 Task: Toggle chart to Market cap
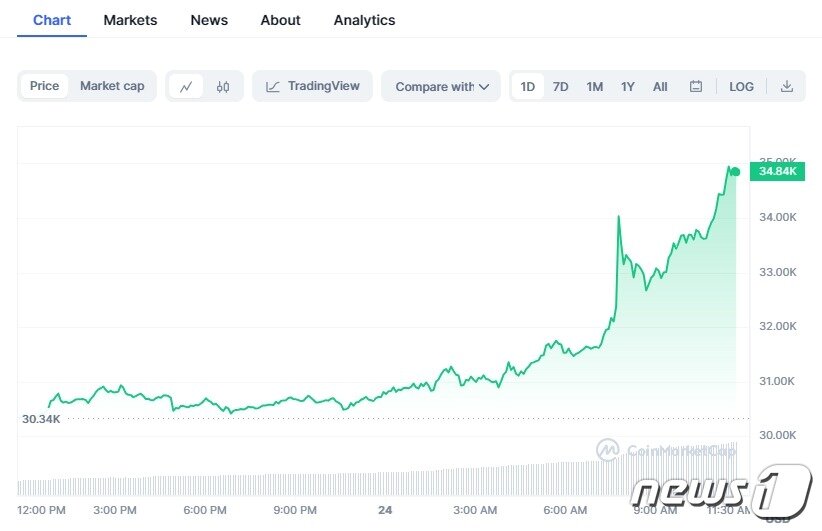click(x=112, y=86)
